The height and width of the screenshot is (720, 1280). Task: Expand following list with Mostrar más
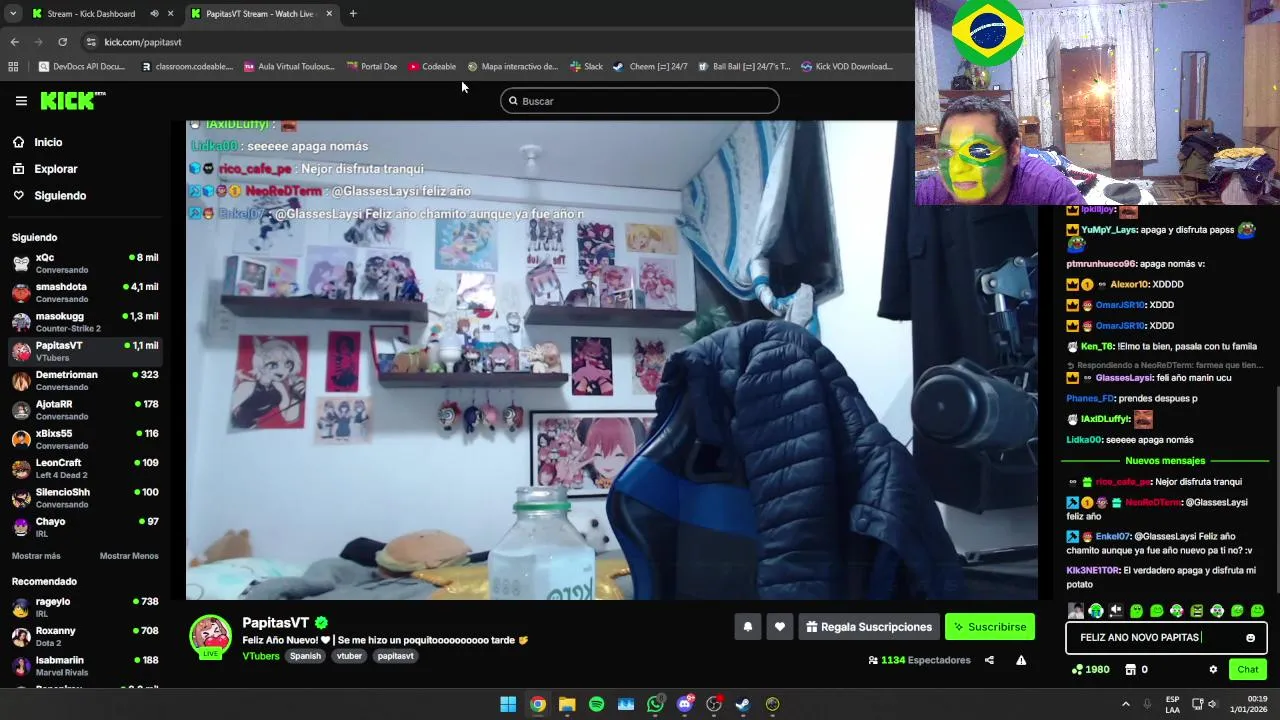(36, 556)
